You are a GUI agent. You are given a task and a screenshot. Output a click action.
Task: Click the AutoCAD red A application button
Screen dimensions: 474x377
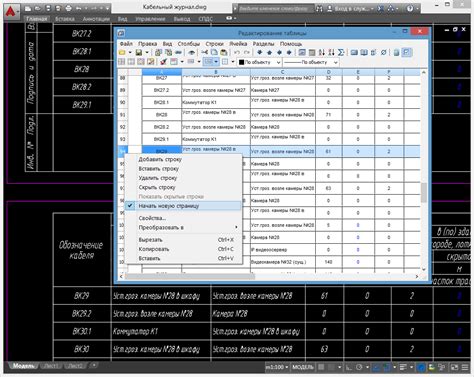click(11, 12)
